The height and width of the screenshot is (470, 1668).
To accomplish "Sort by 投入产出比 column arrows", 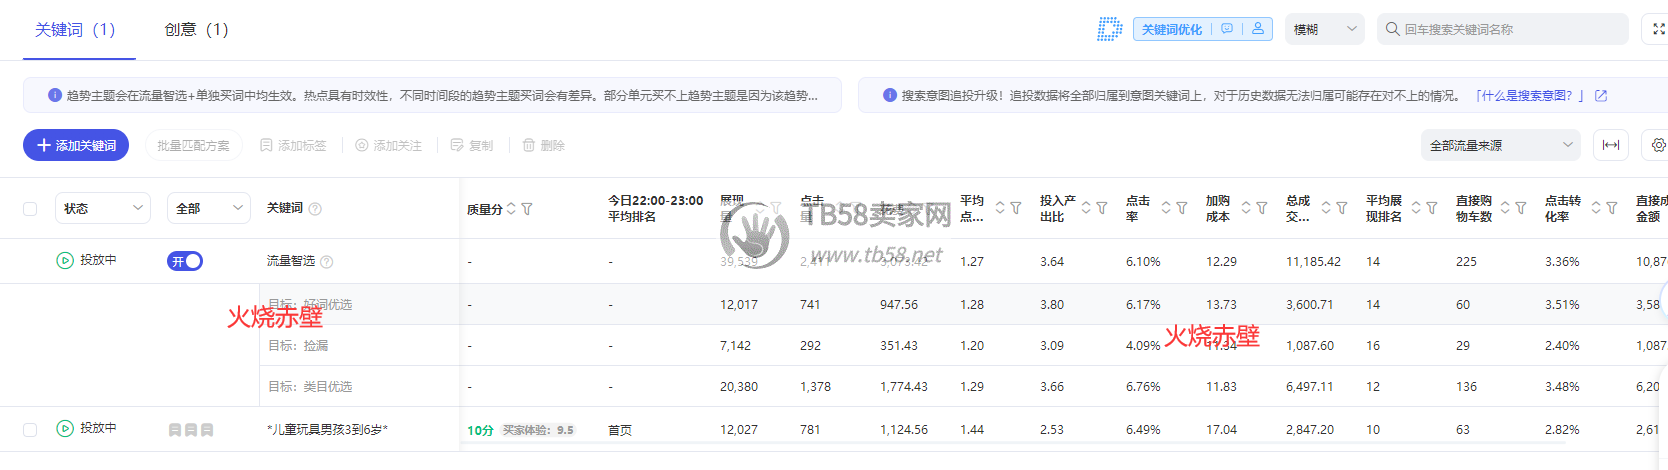I will pyautogui.click(x=1086, y=208).
